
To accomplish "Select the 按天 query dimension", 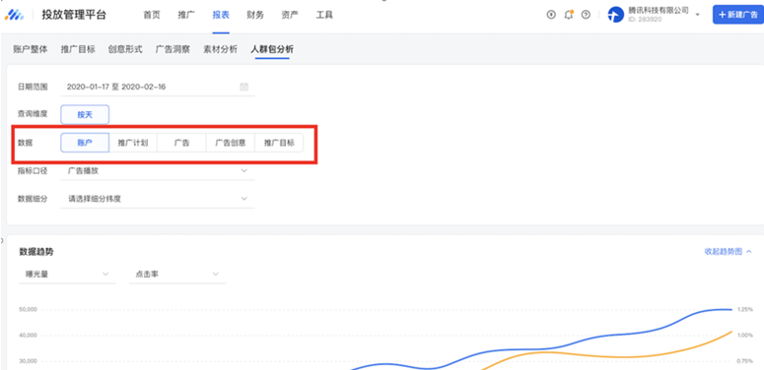I will [x=85, y=115].
